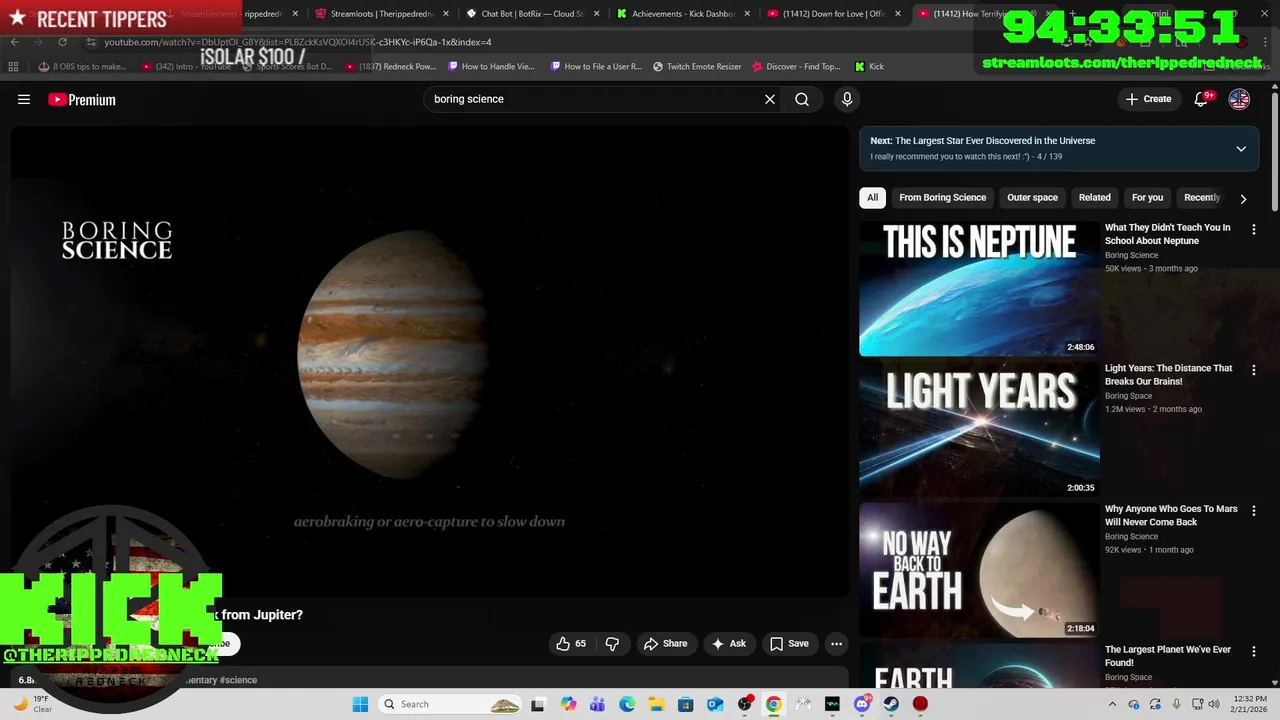Play 'LIGHT YEARS' thumbnail
This screenshot has height=720, width=1280.
pos(979,429)
